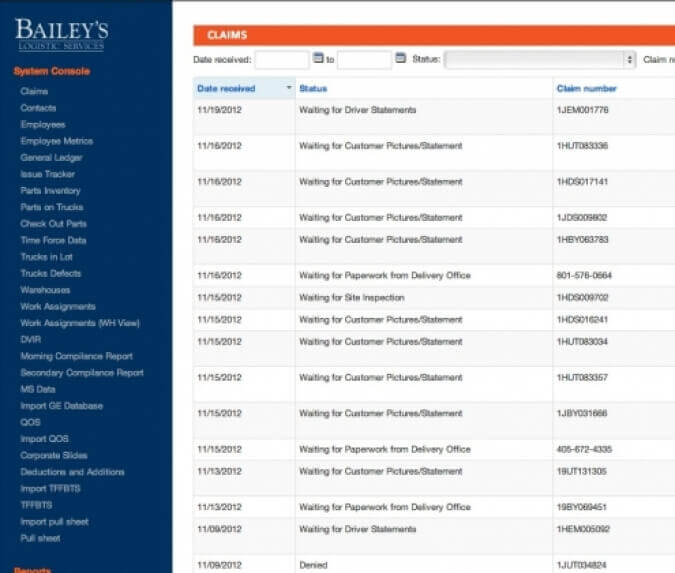Sort claims by the Status column header
The image size is (675, 573).
point(313,89)
